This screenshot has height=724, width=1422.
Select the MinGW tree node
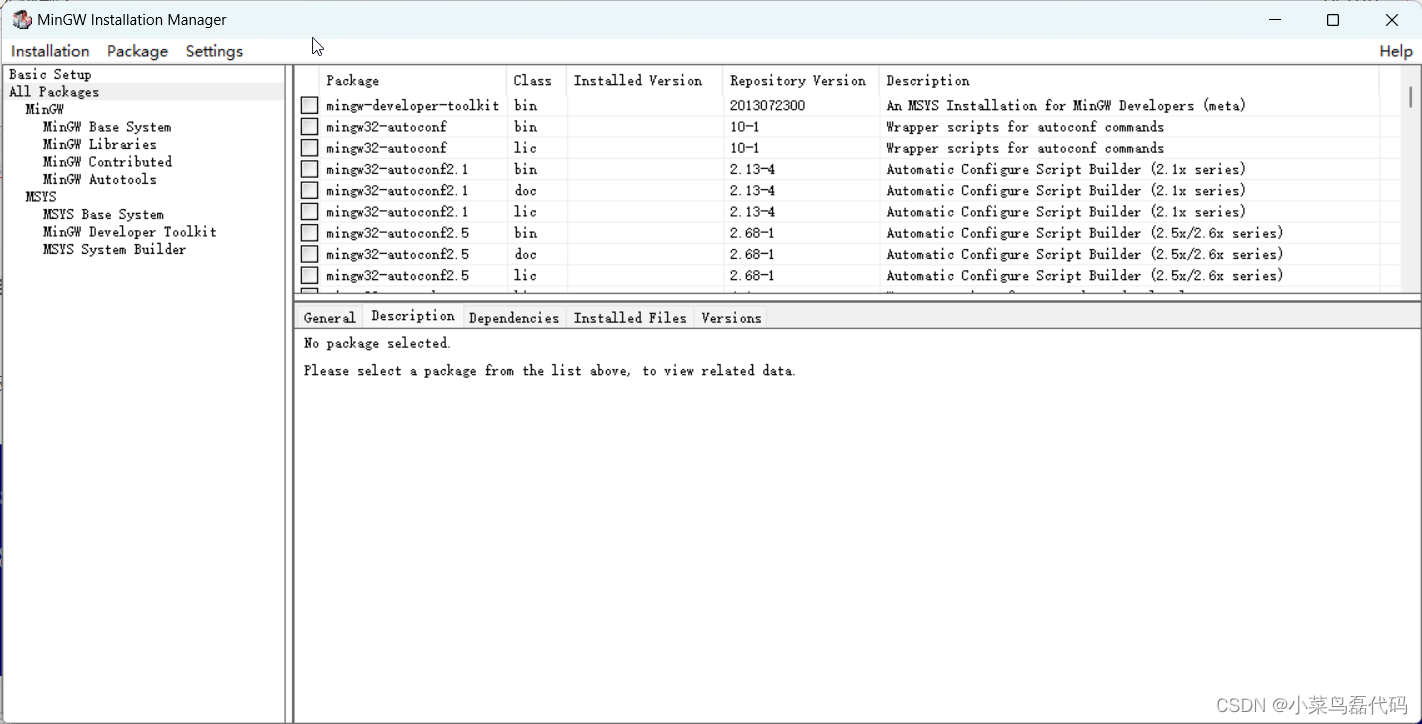coord(45,109)
